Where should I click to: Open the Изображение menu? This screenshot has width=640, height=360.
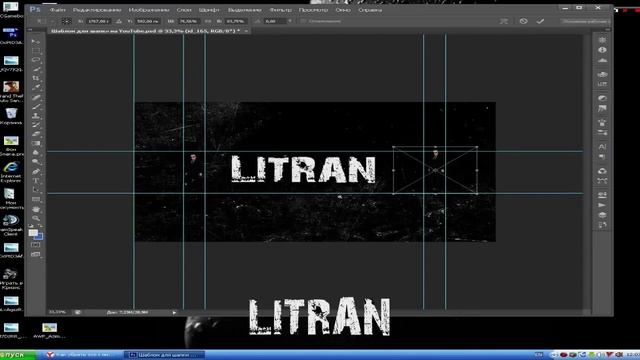[x=149, y=9]
